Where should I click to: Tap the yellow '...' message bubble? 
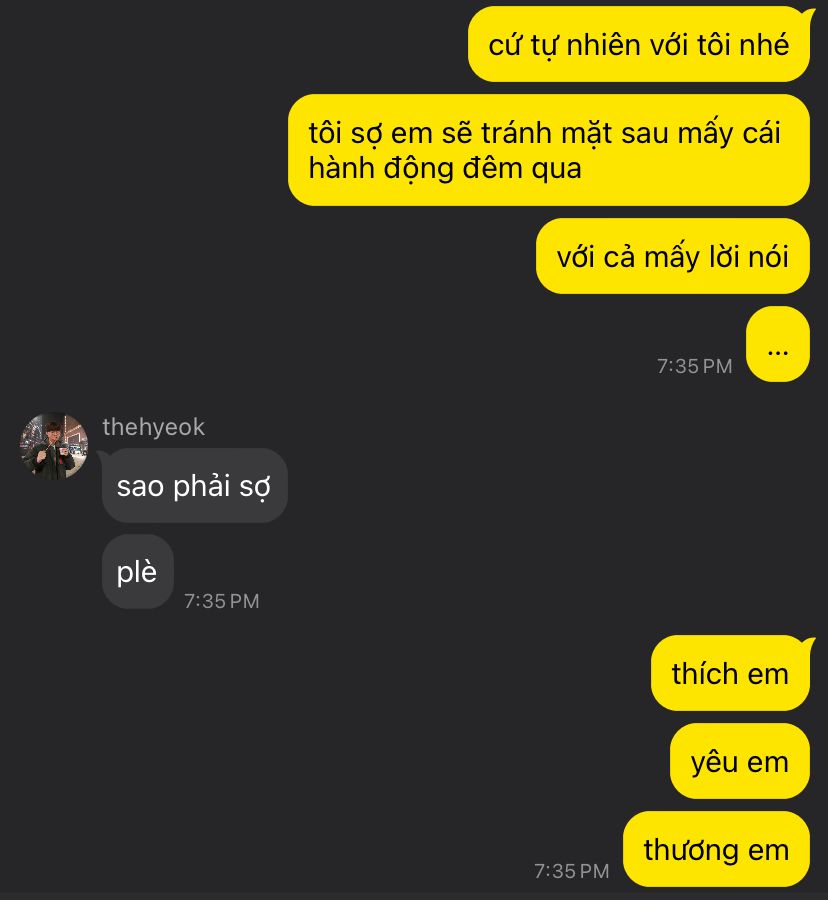[x=778, y=344]
